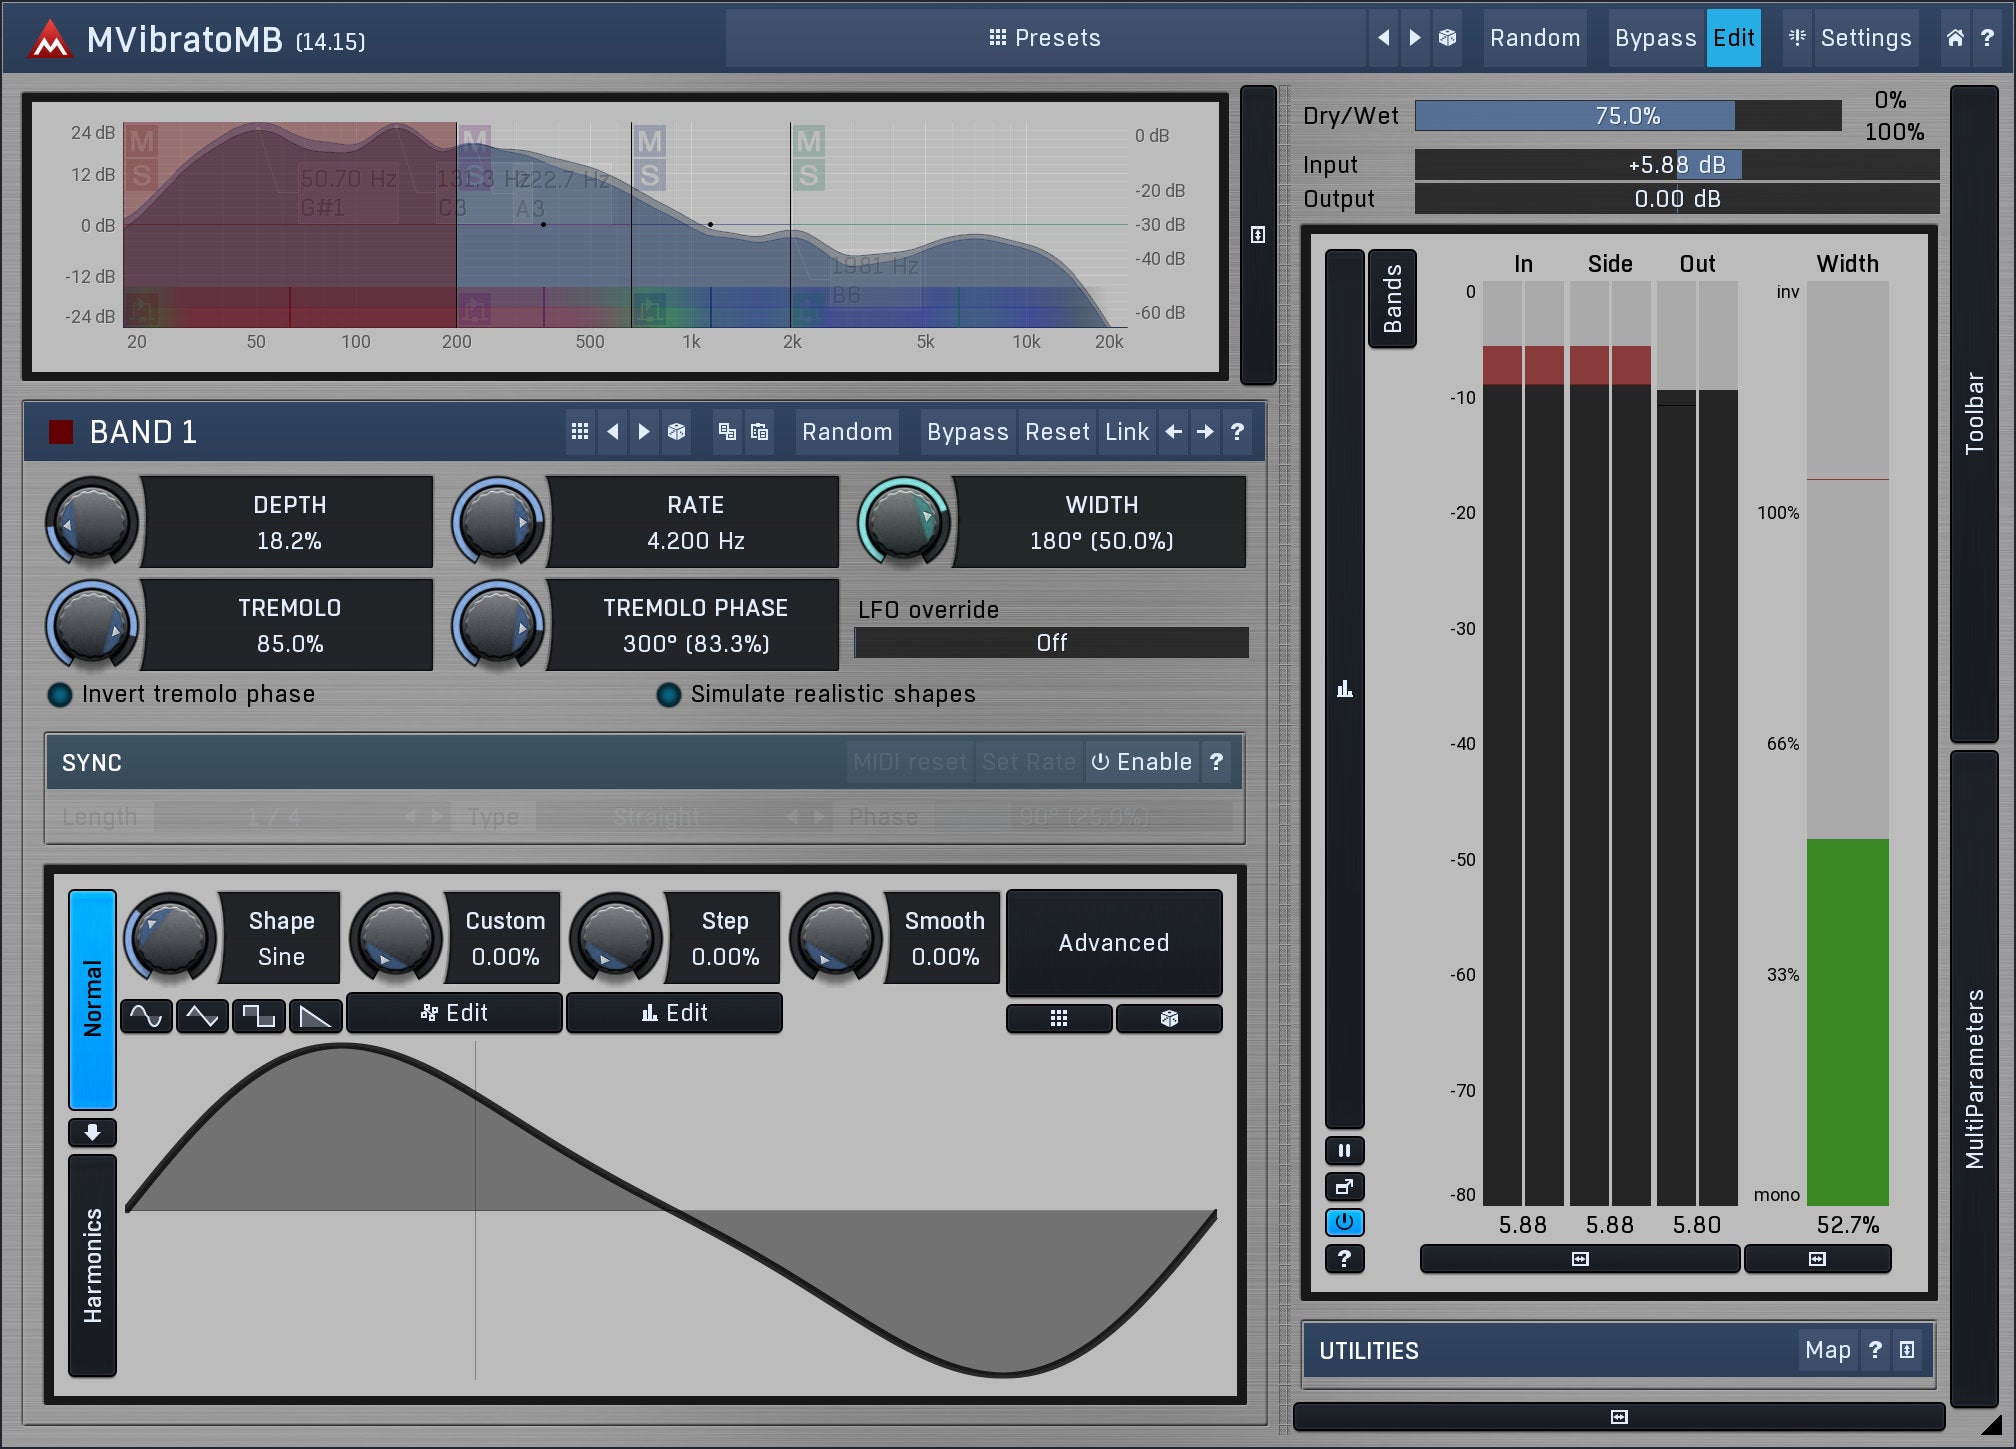Screen dimensions: 2016x1449
Task: Pause the level meters
Action: coord(1344,1150)
